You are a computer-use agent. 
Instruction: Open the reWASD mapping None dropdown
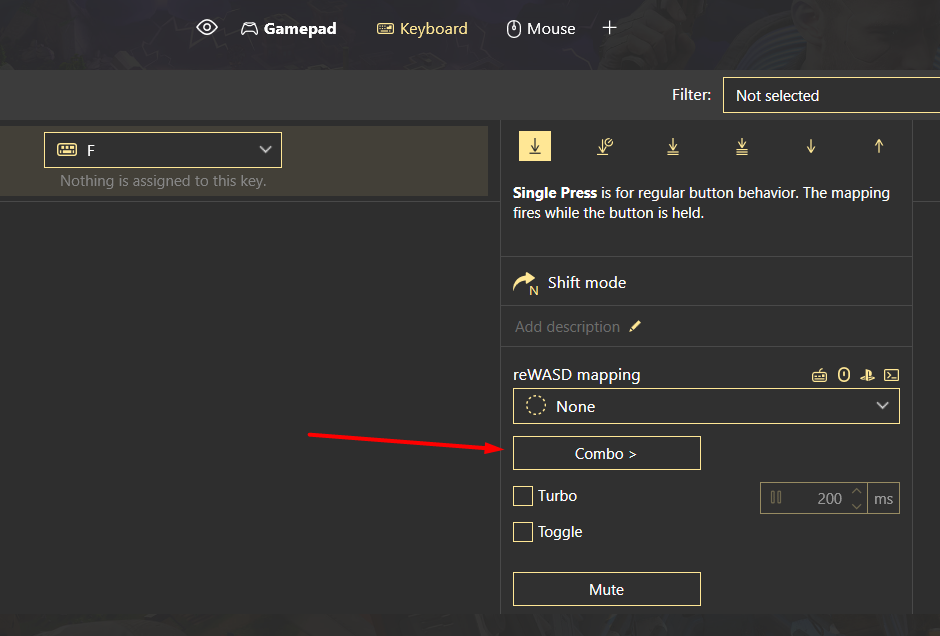(706, 406)
